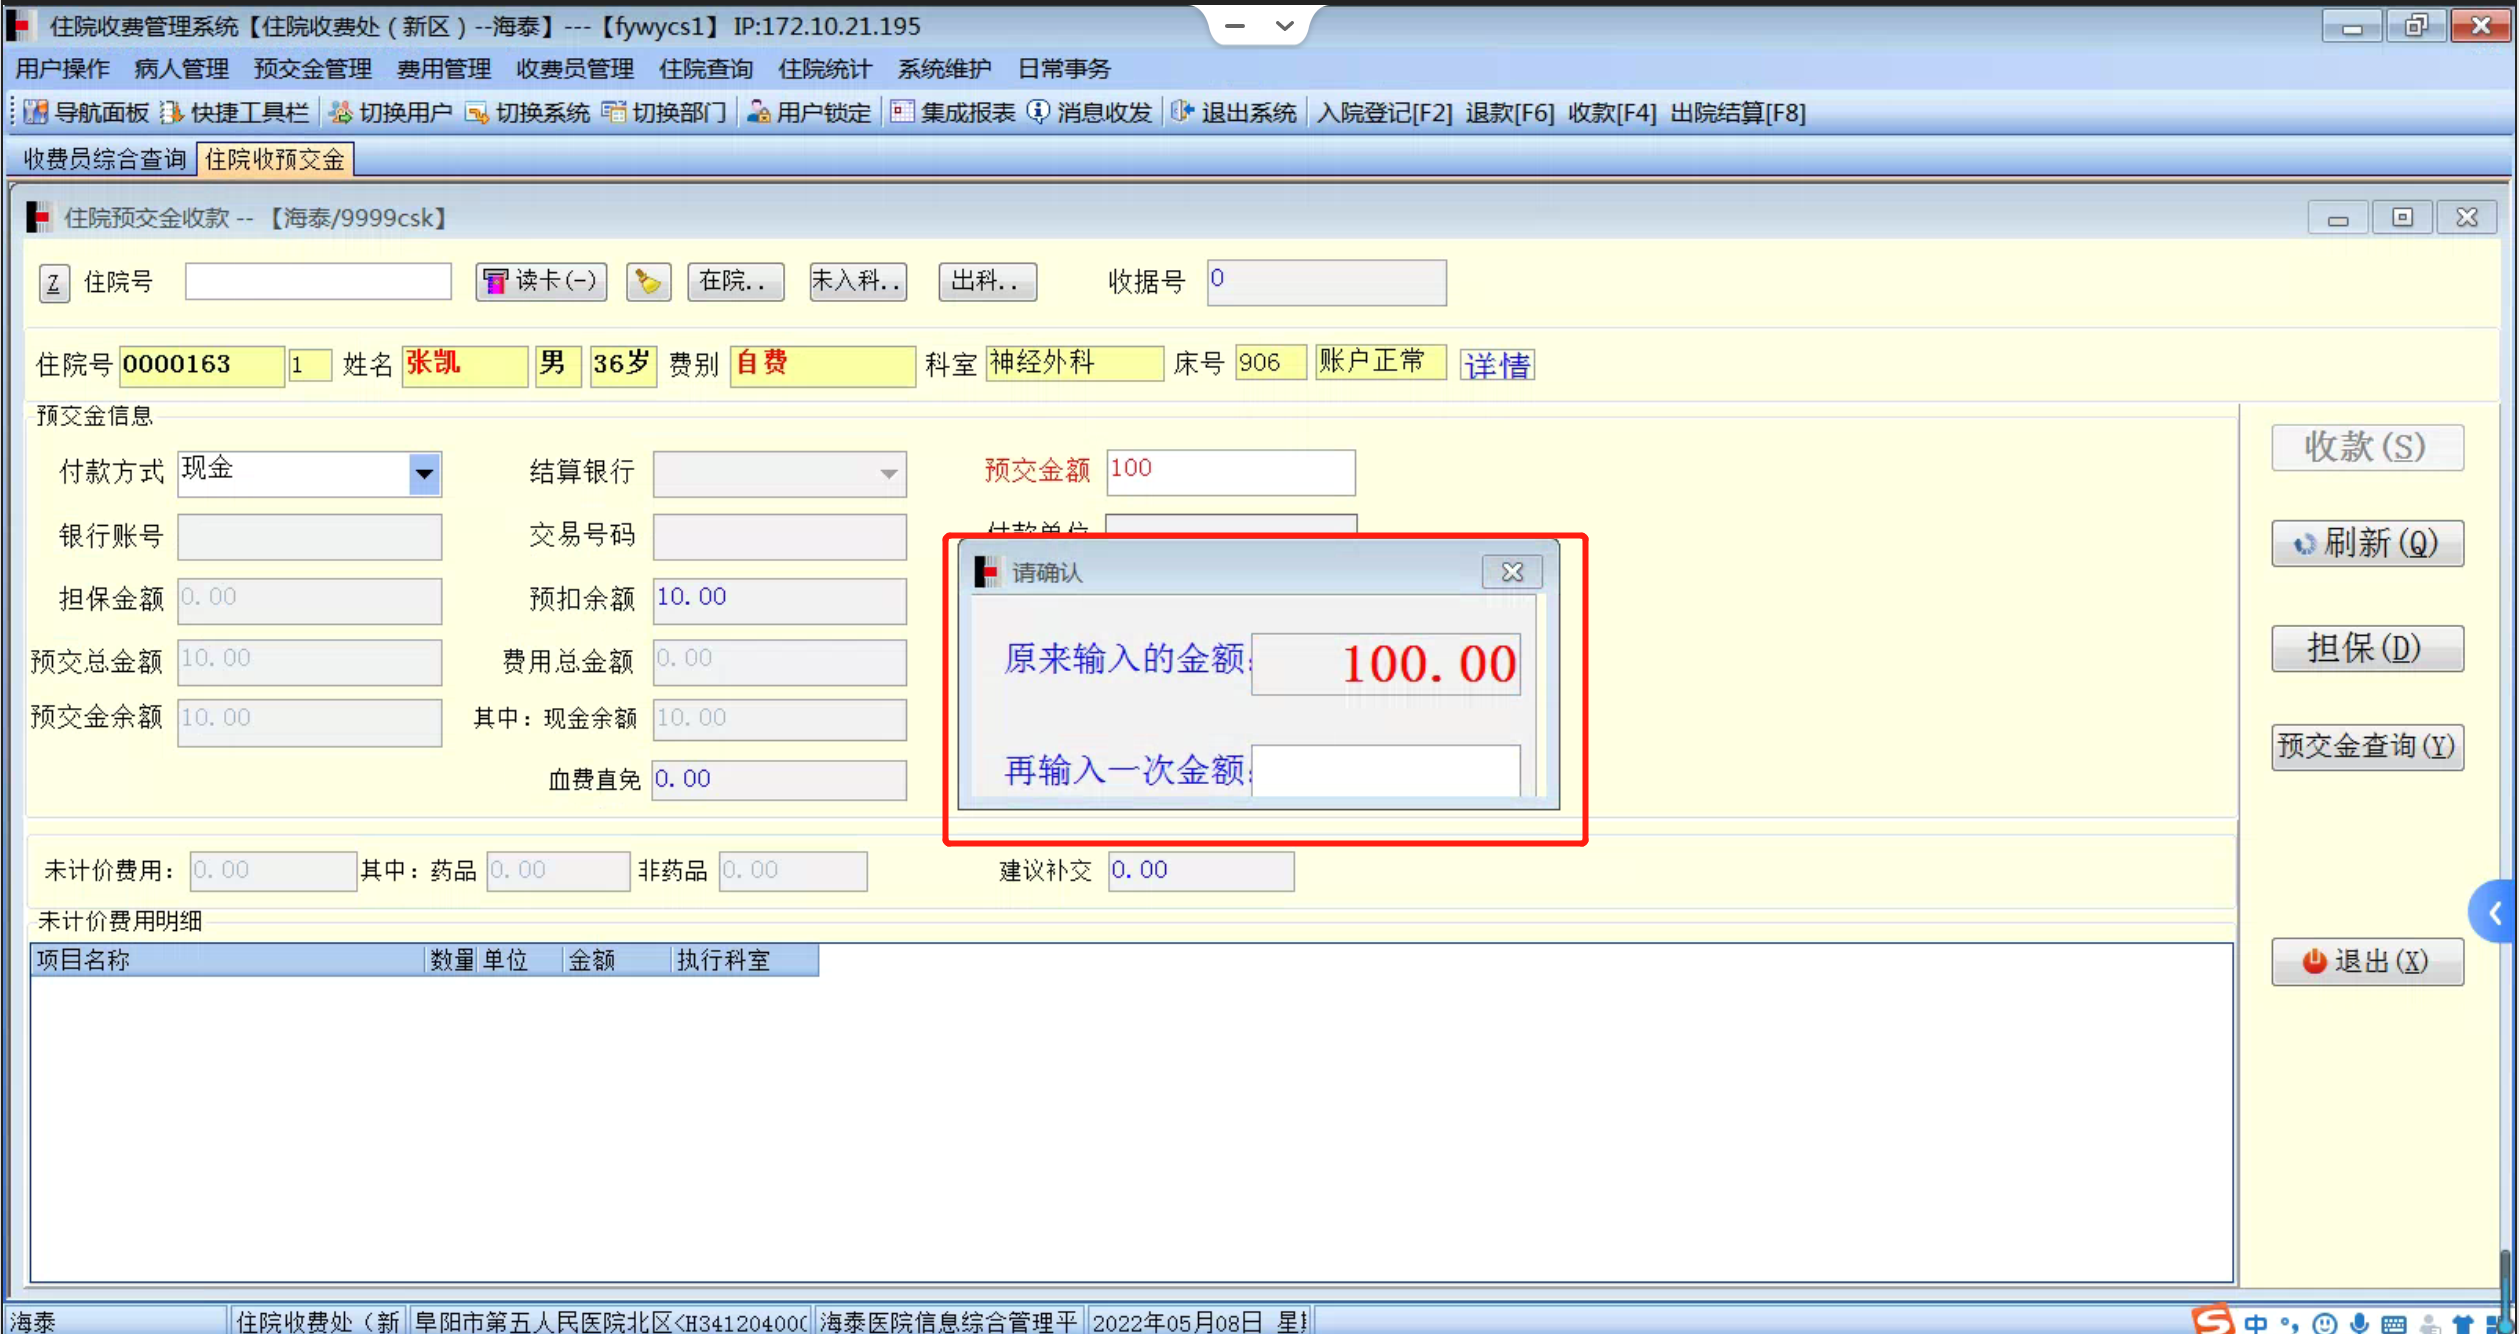Open the 快捷工具栏 quick toolbar icon

pos(172,112)
